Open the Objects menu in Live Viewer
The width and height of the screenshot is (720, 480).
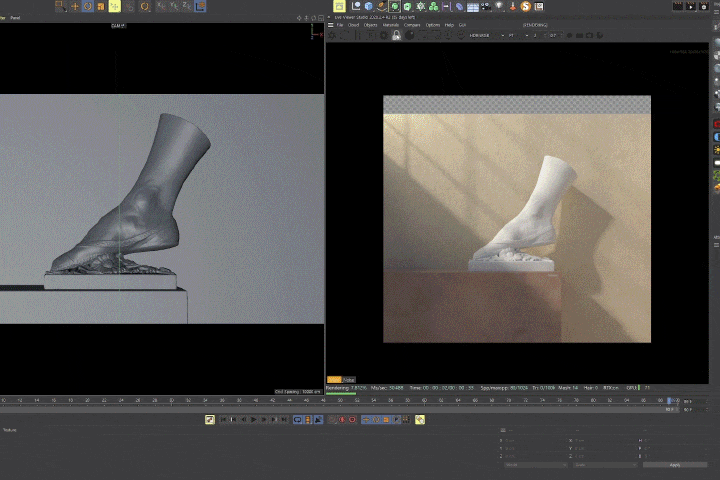[x=370, y=25]
